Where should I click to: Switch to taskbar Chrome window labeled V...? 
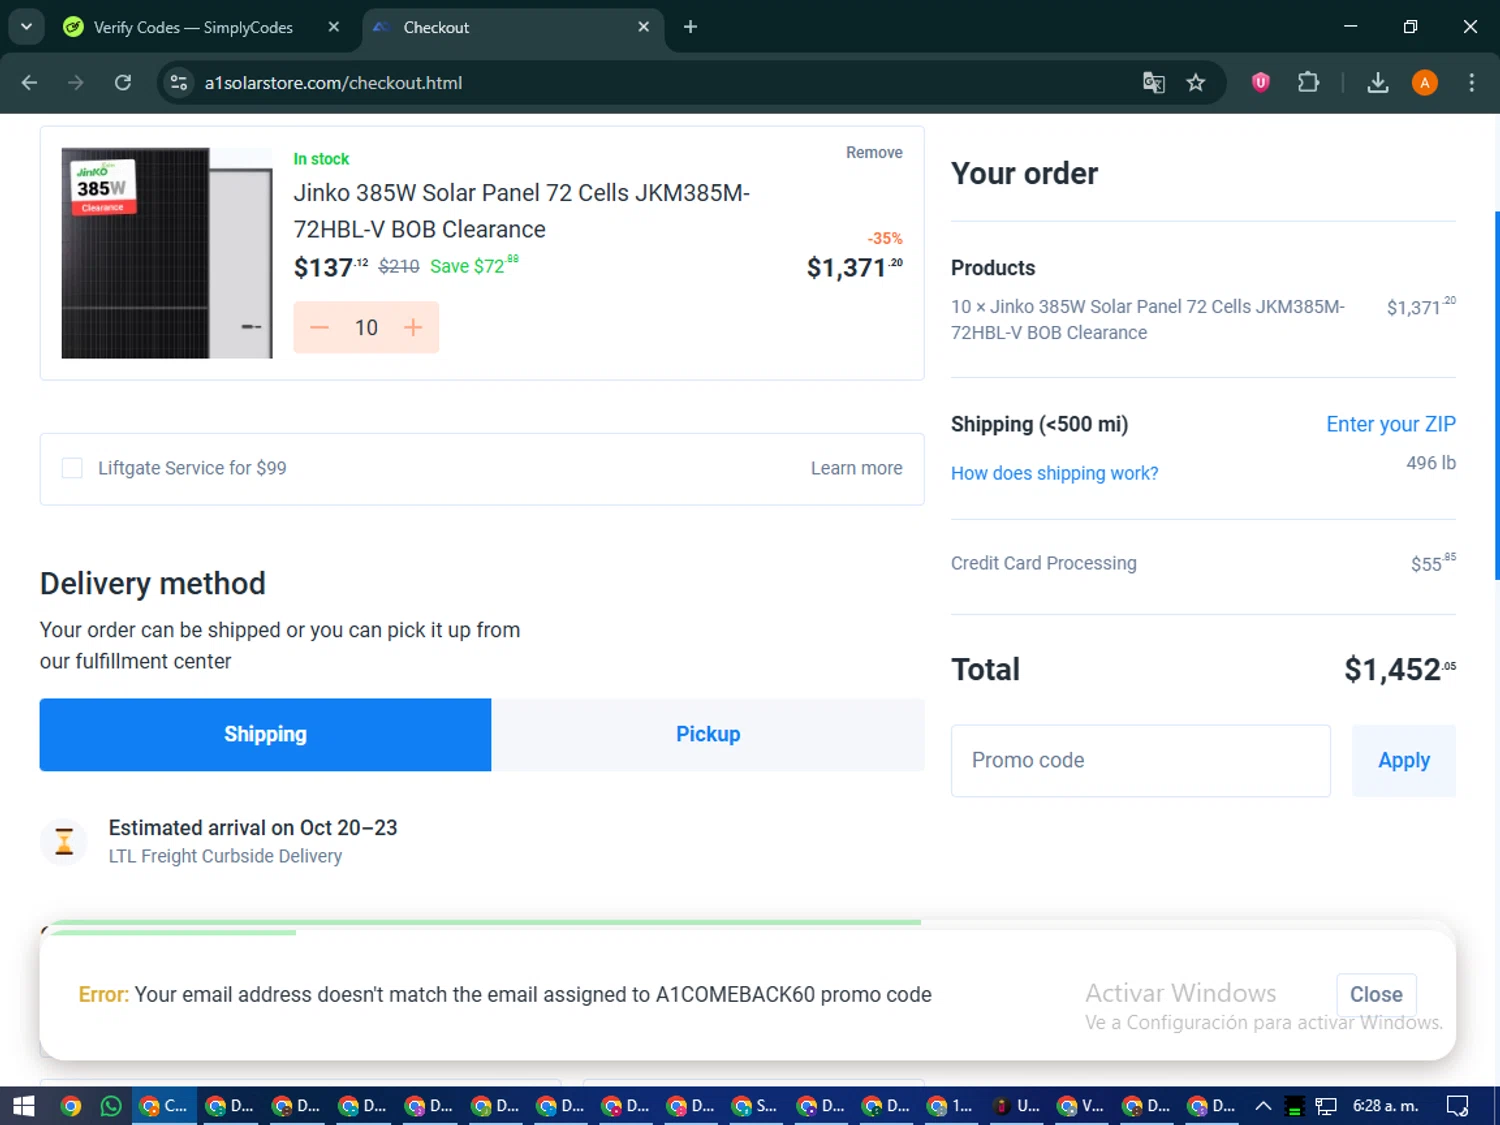point(1082,1106)
